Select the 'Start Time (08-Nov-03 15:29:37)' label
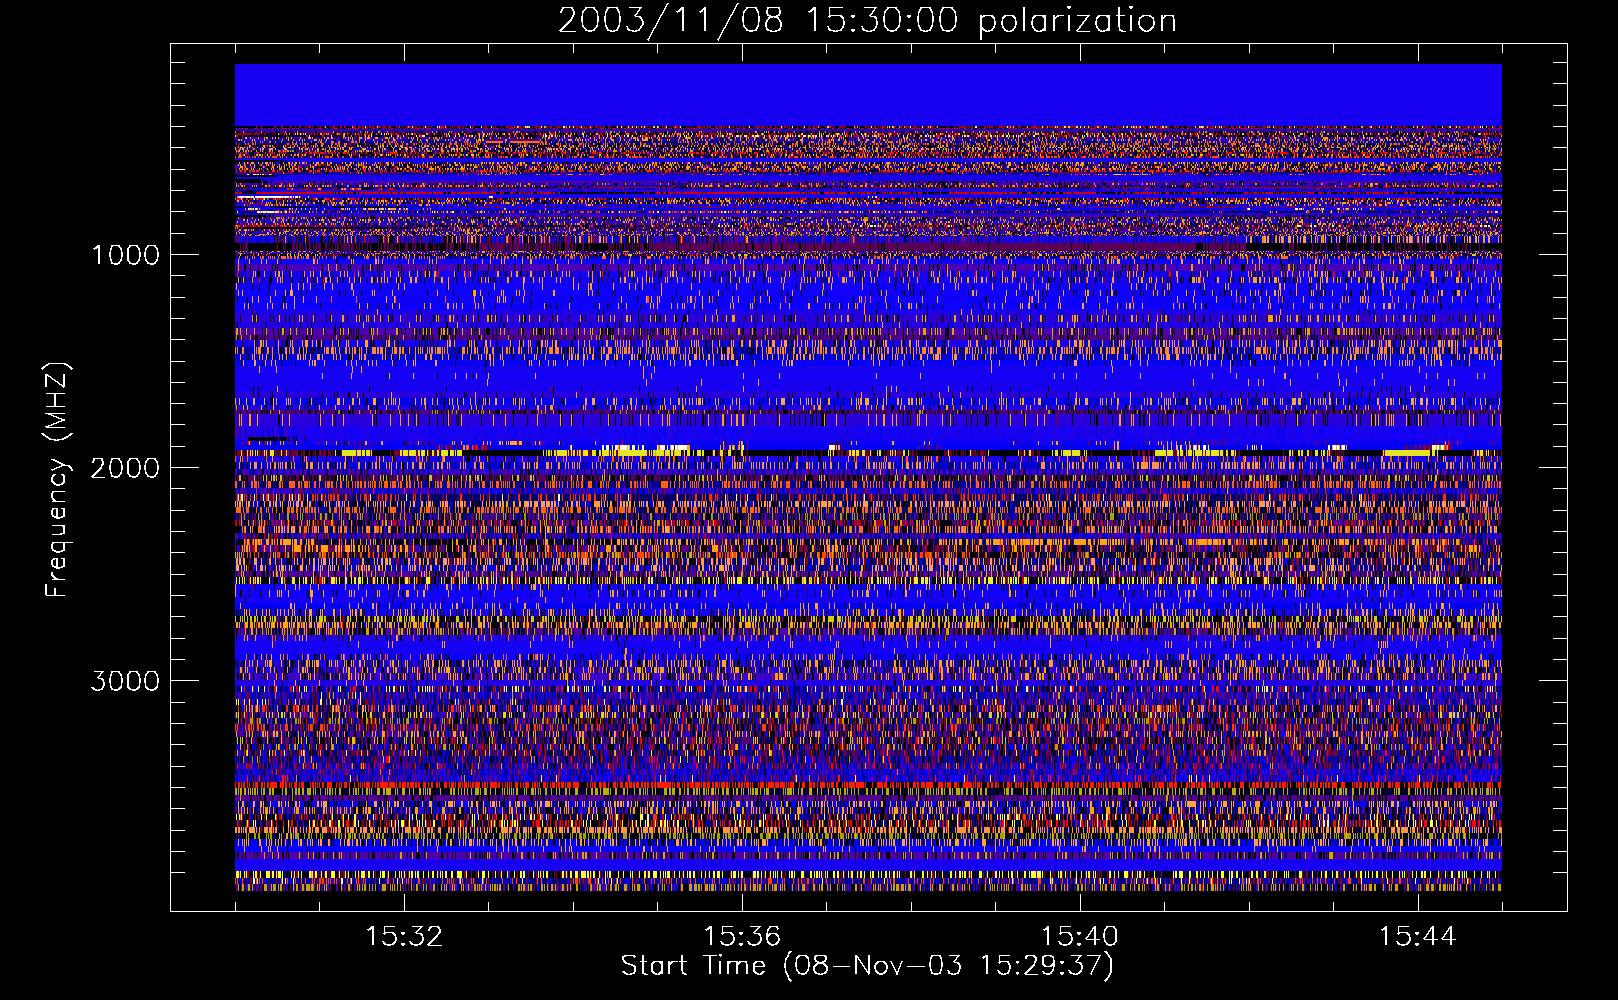Screen dimensions: 1618x1000 pos(867,966)
